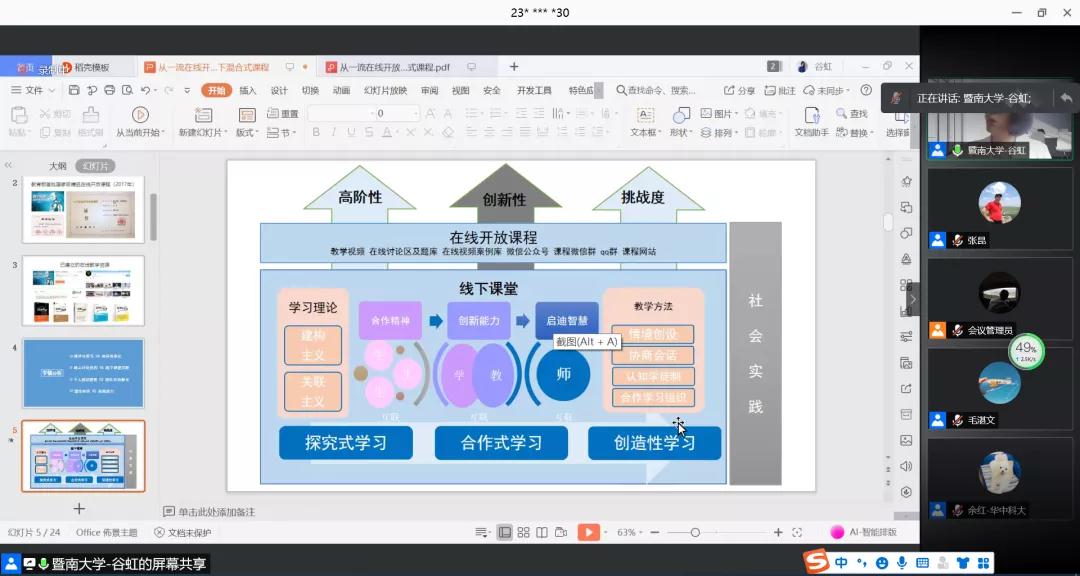Expand the 版式 (Layout) dropdown
The image size is (1080, 576).
coord(247,131)
